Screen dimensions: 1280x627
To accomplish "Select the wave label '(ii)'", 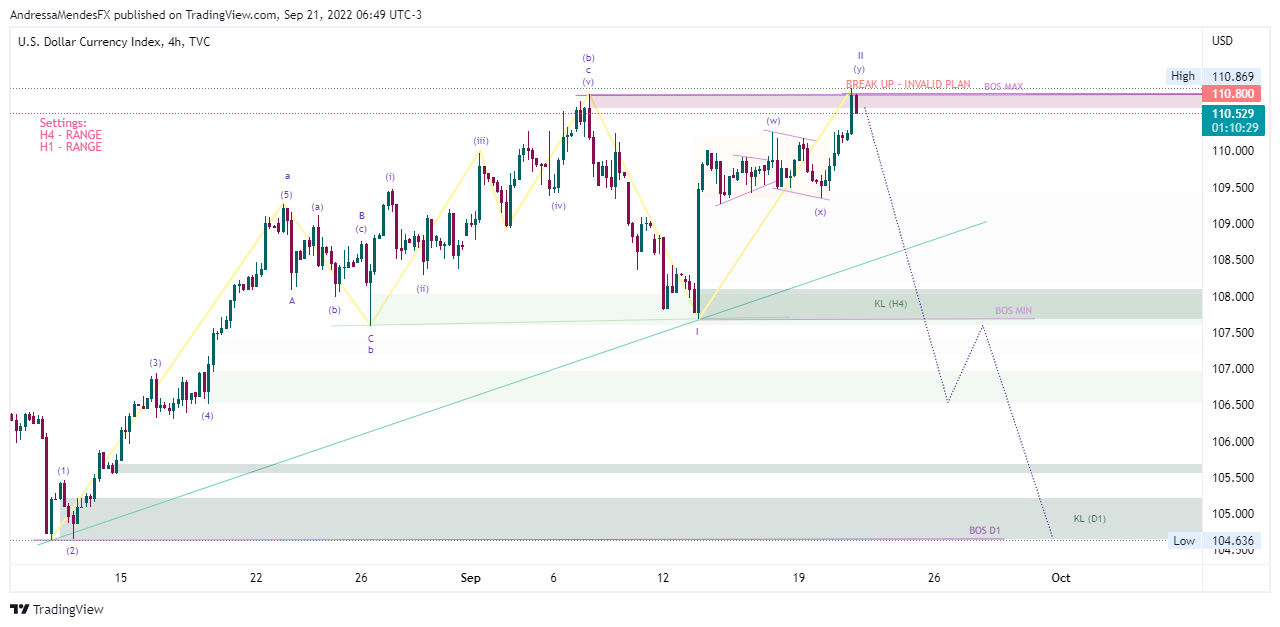I will point(423,289).
